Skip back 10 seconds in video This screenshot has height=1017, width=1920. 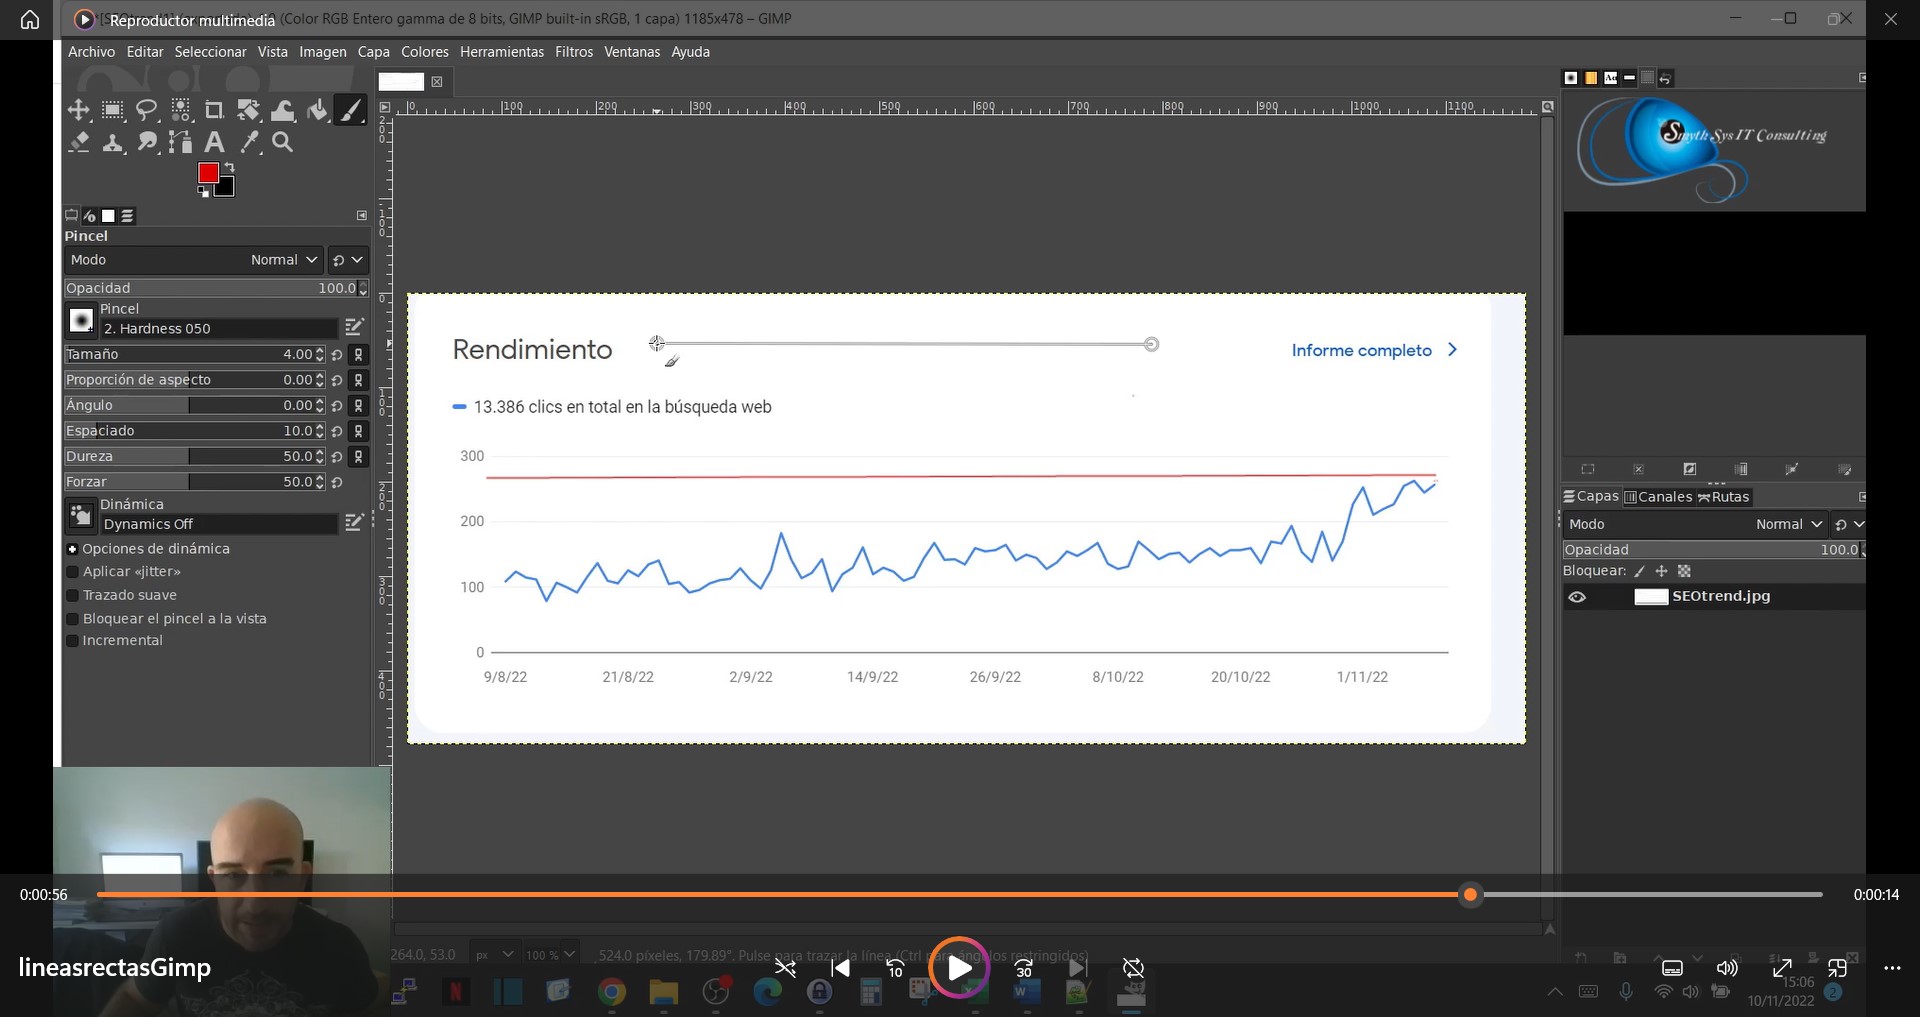[x=895, y=968]
